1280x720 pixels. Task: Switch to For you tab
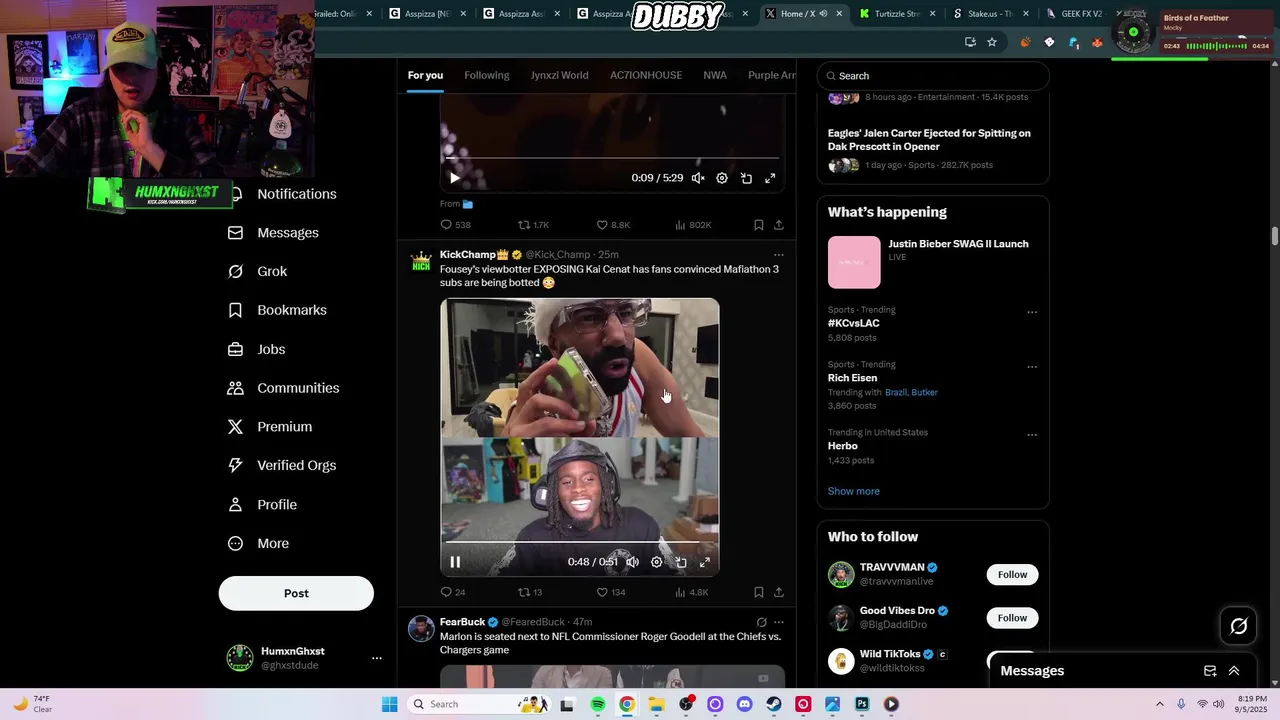click(x=425, y=75)
